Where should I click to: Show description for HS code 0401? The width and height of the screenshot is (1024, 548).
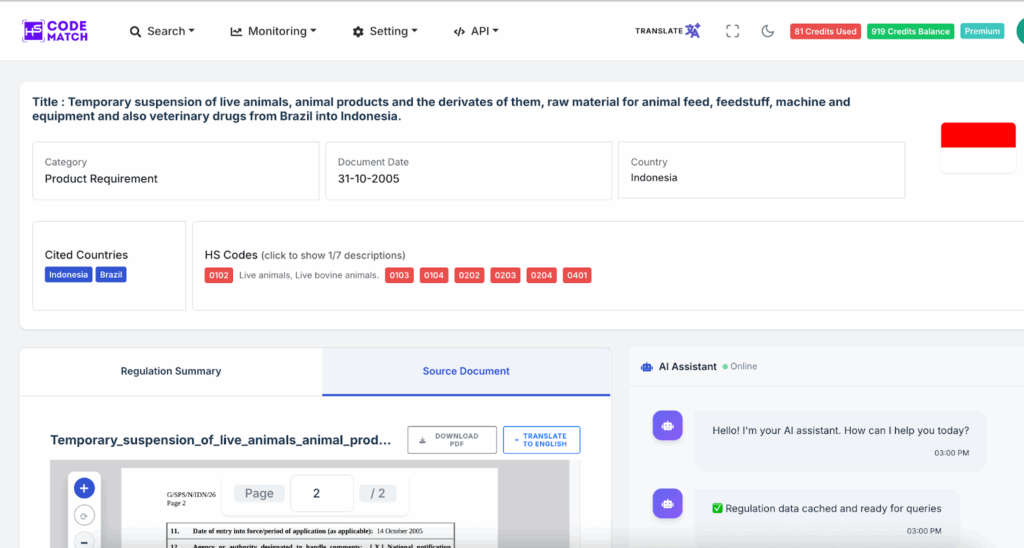pyautogui.click(x=577, y=275)
